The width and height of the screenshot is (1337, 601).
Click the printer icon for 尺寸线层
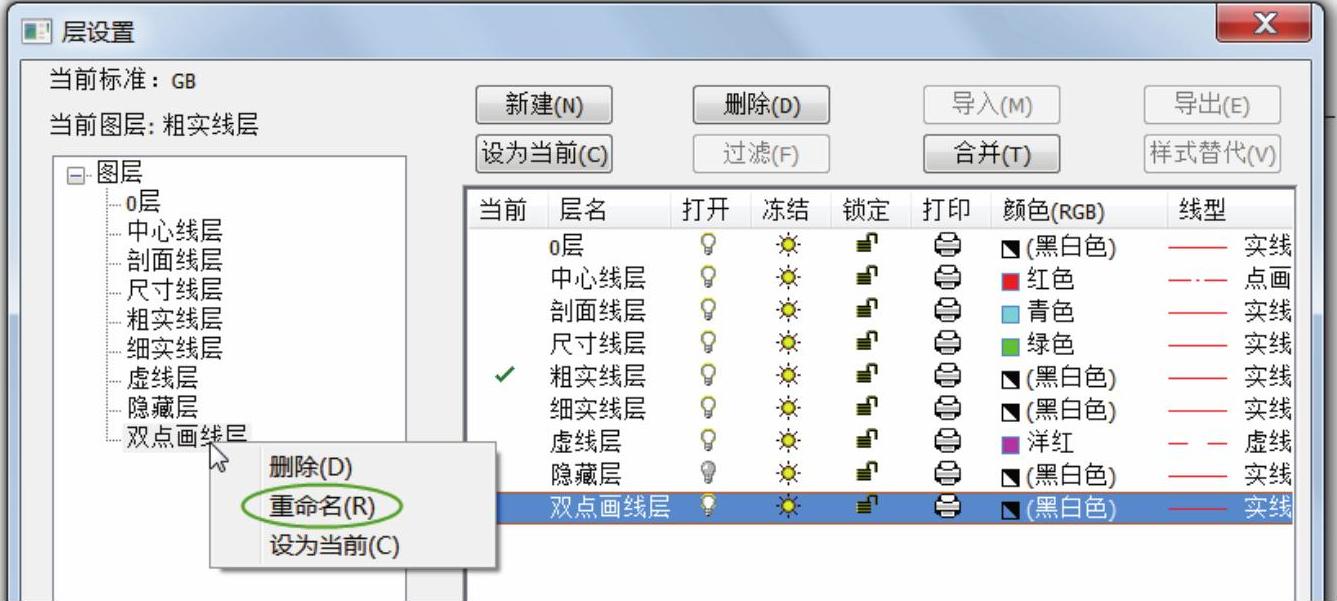coord(947,344)
